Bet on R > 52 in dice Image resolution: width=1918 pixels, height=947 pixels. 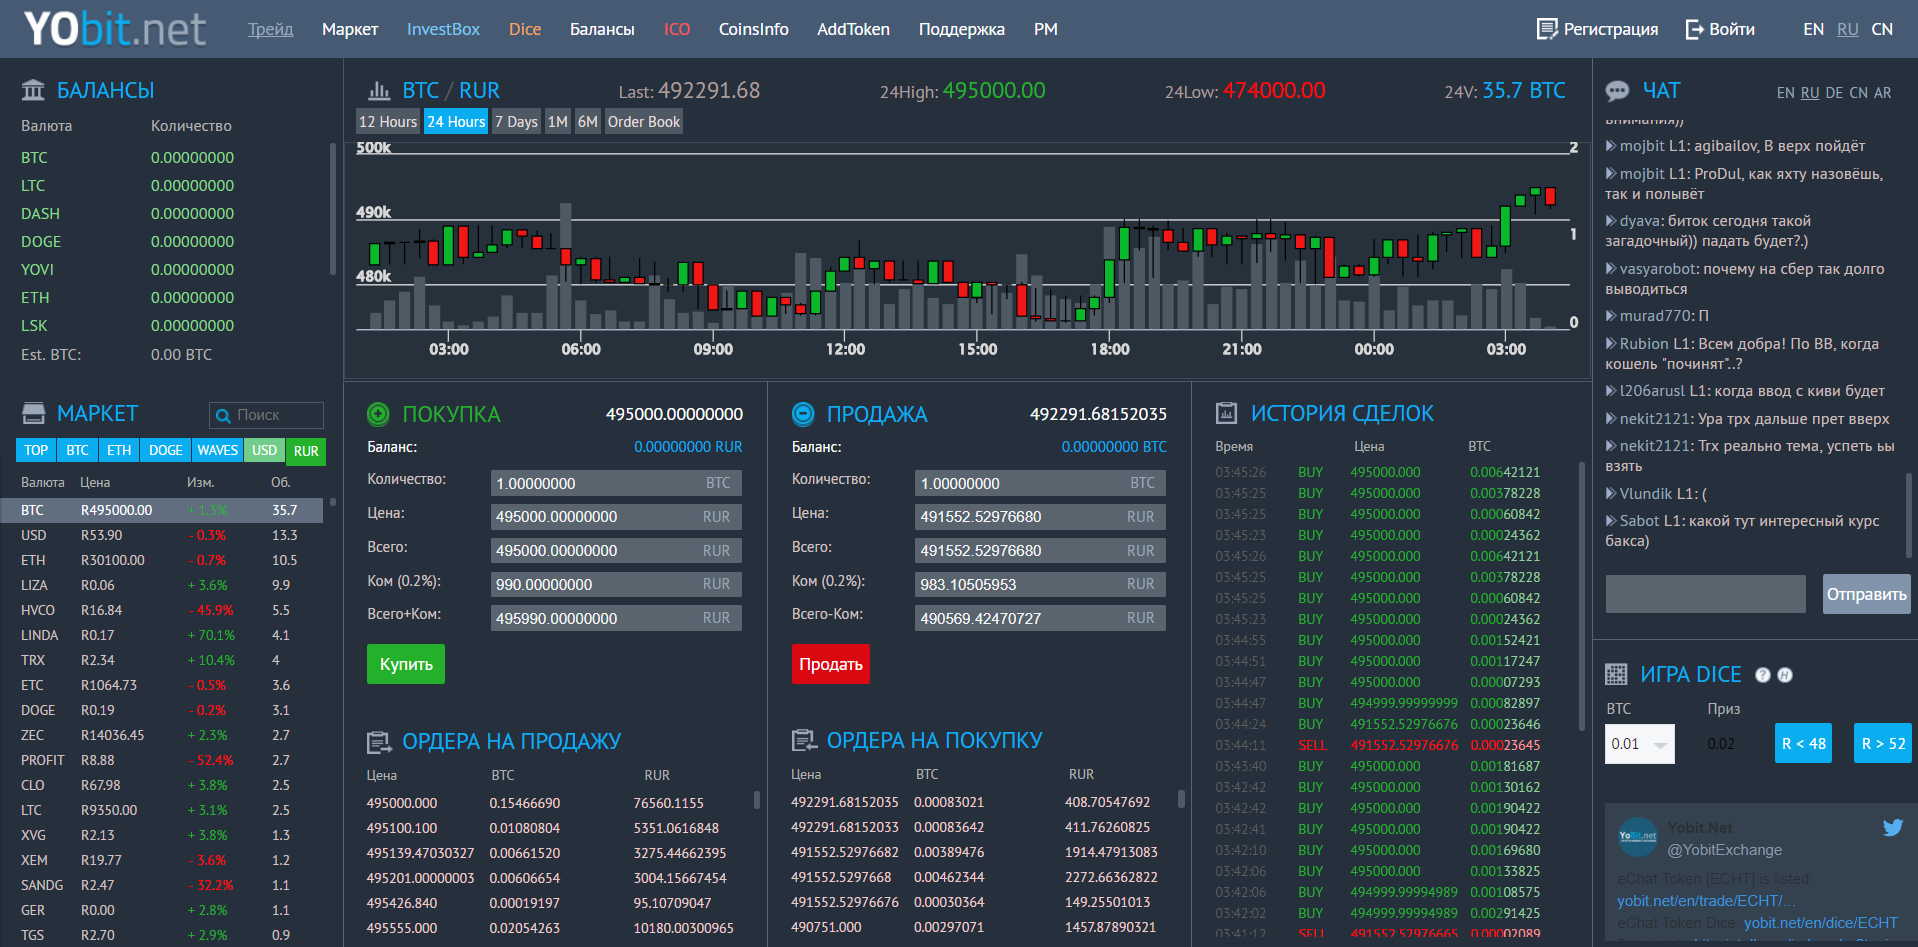tap(1882, 743)
